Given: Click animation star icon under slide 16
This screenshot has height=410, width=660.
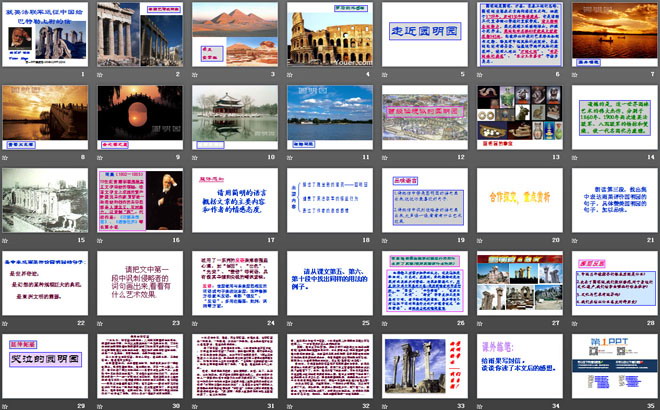Looking at the screenshot, I should pos(100,240).
